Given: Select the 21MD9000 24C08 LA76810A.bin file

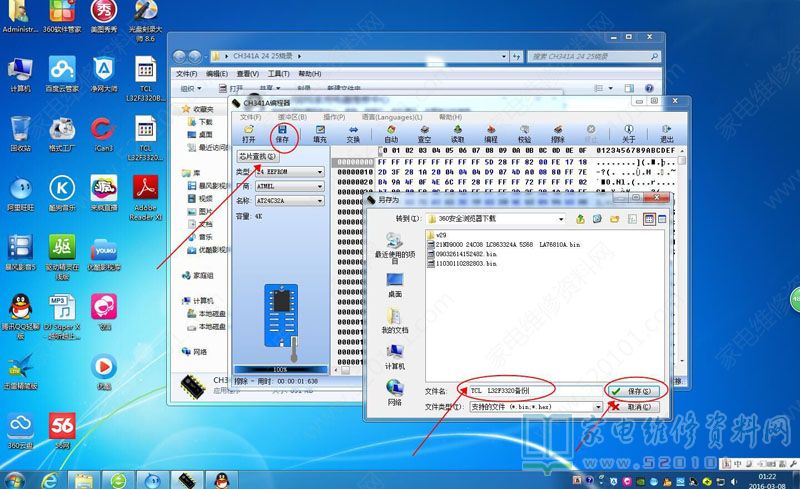Looking at the screenshot, I should [504, 244].
